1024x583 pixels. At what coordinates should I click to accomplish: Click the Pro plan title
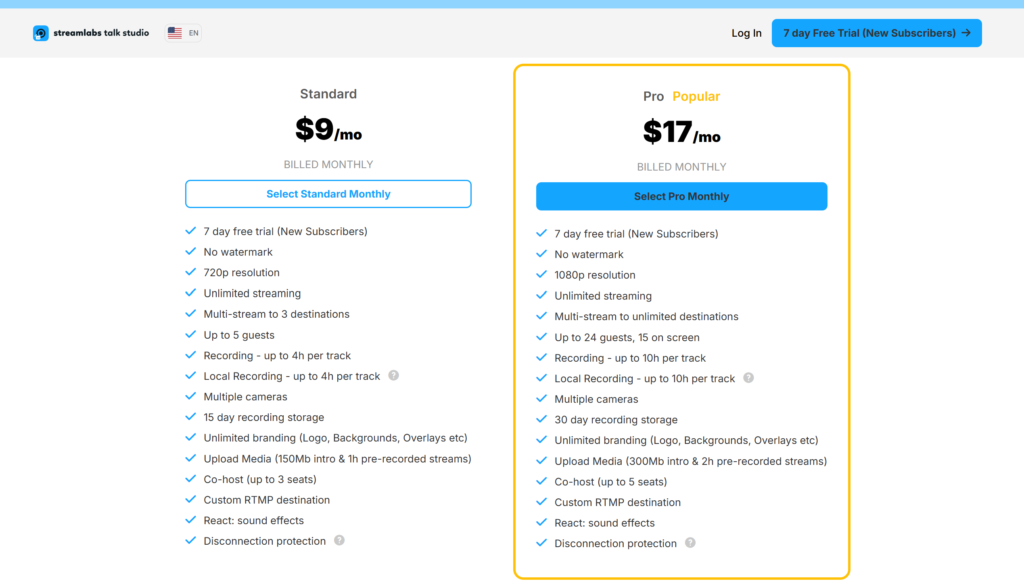coord(653,96)
